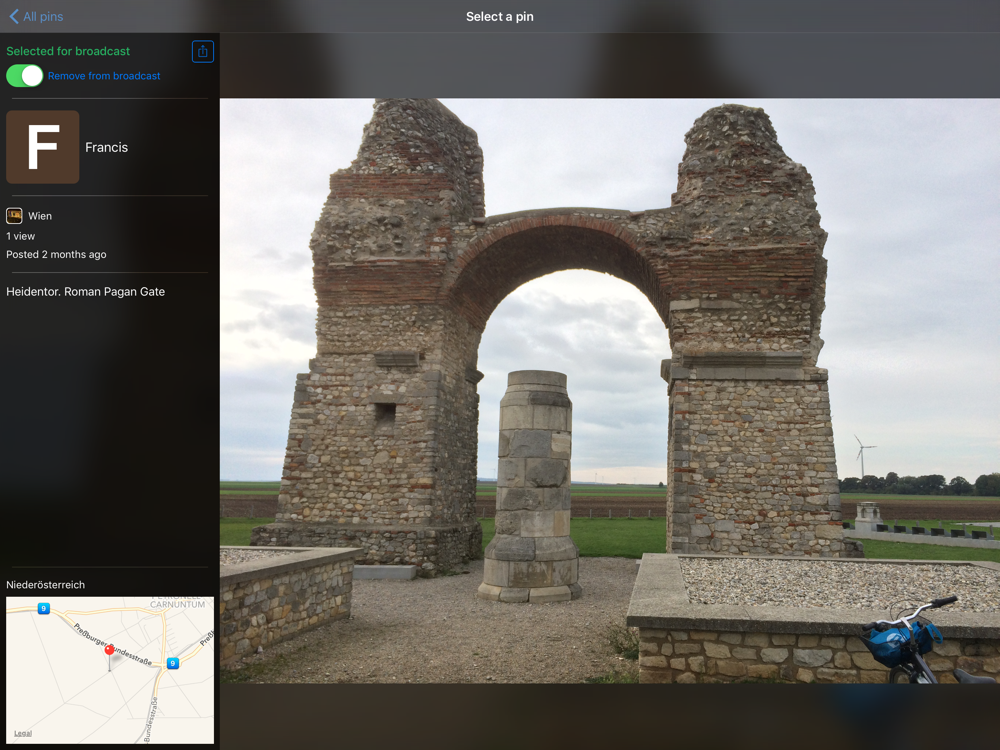Open the Legal link on map
Image resolution: width=1000 pixels, height=750 pixels.
point(23,733)
